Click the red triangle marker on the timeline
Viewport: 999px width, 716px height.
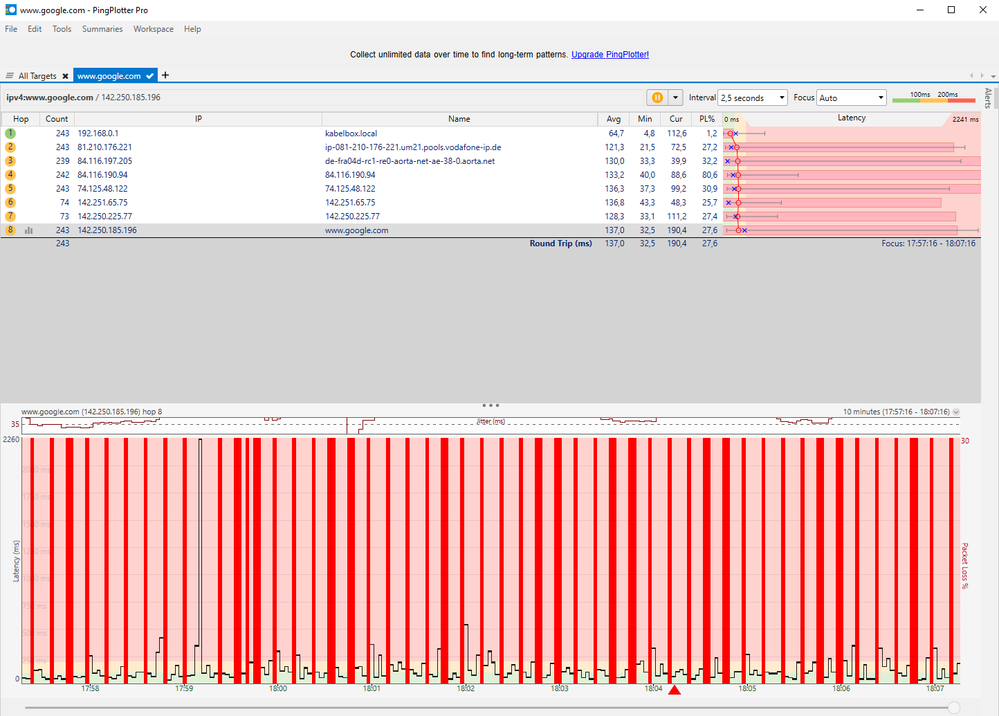[x=674, y=691]
